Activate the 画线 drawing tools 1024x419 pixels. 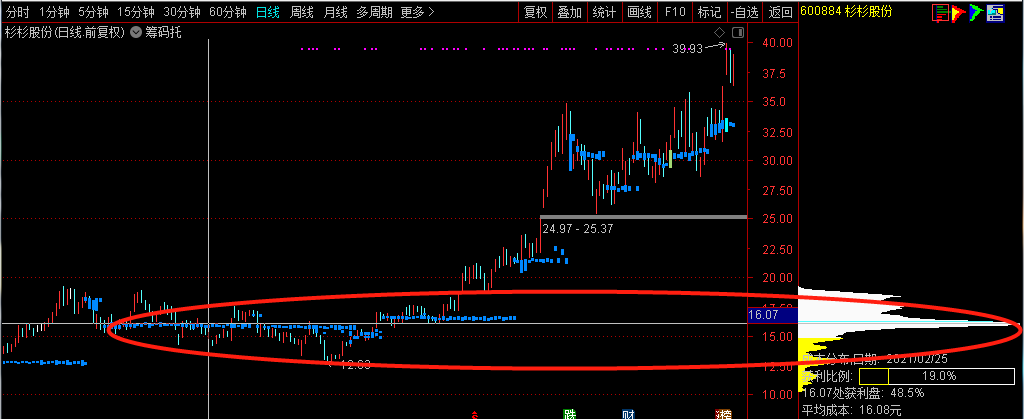coord(639,12)
